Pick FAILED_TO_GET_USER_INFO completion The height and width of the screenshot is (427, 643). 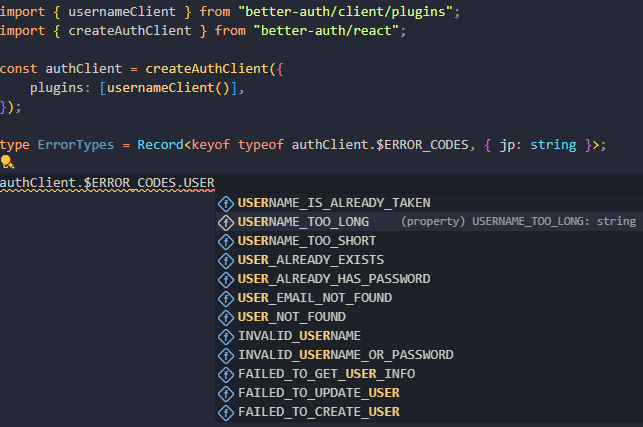click(x=429, y=374)
